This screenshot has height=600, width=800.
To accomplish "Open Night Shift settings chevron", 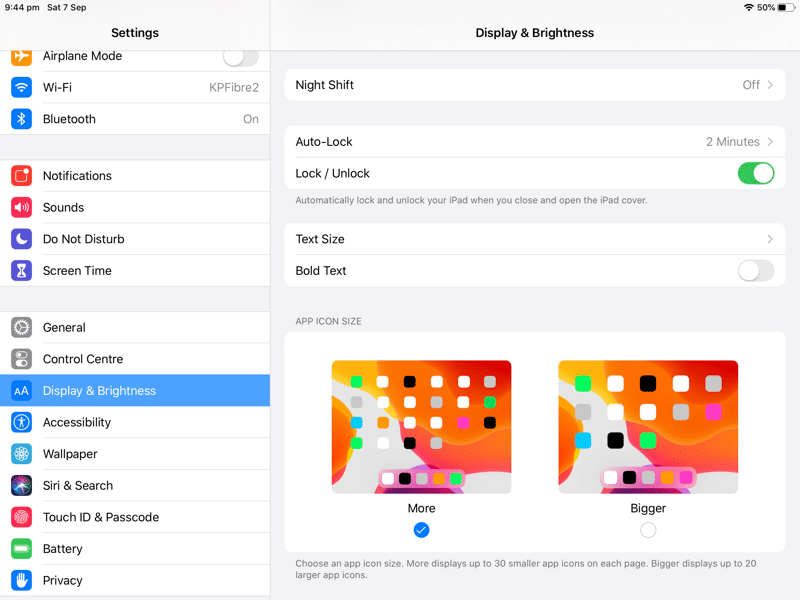I will [x=770, y=85].
